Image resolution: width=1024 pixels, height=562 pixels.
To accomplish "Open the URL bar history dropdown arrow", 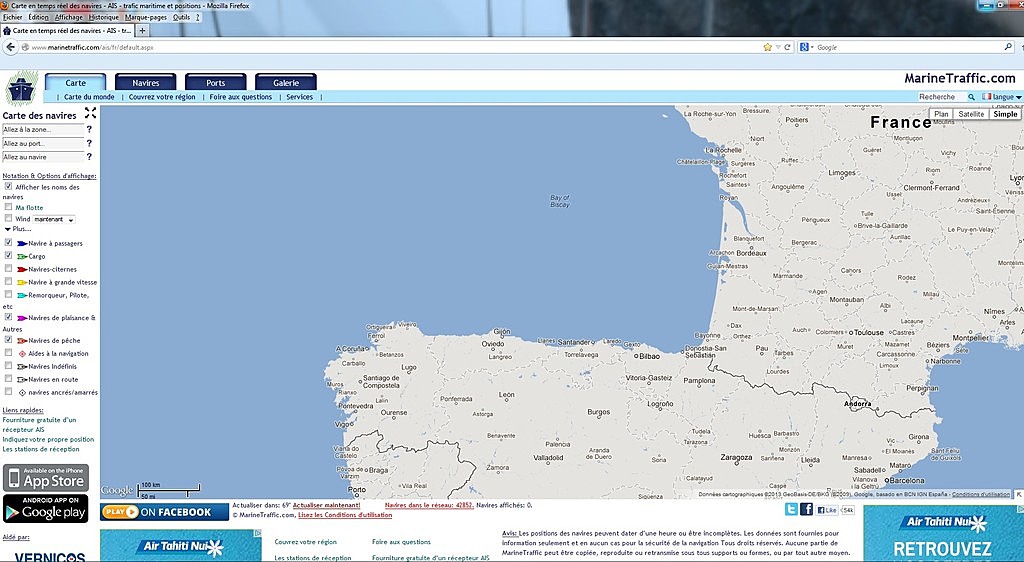I will click(x=778, y=47).
